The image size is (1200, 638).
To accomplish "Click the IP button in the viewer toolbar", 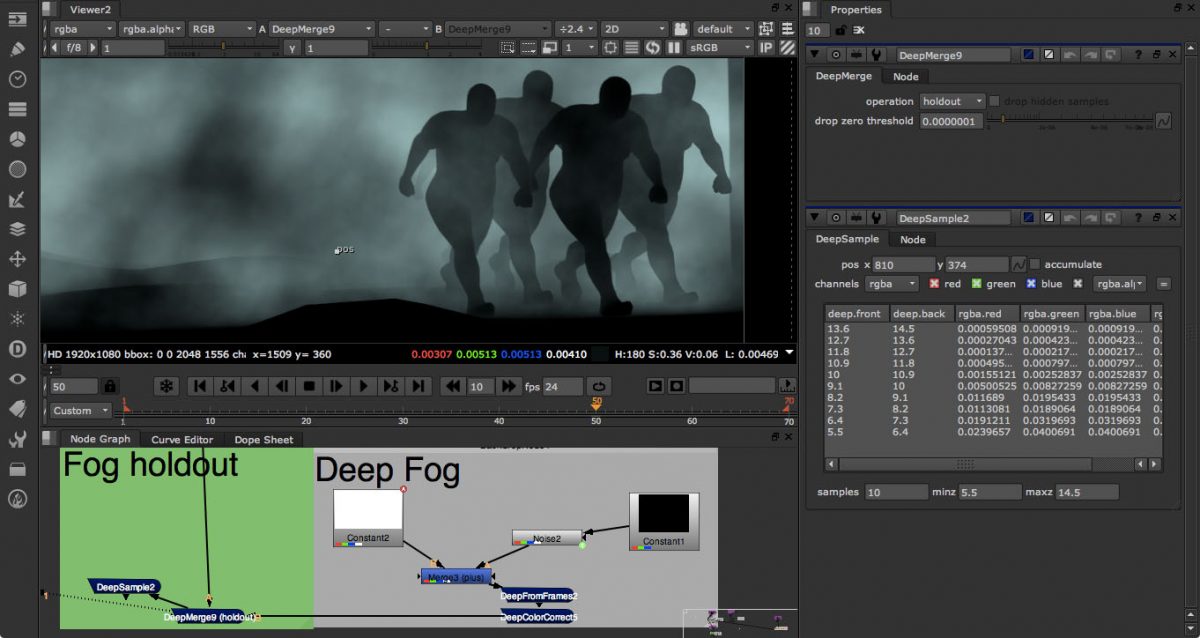I will pyautogui.click(x=765, y=47).
